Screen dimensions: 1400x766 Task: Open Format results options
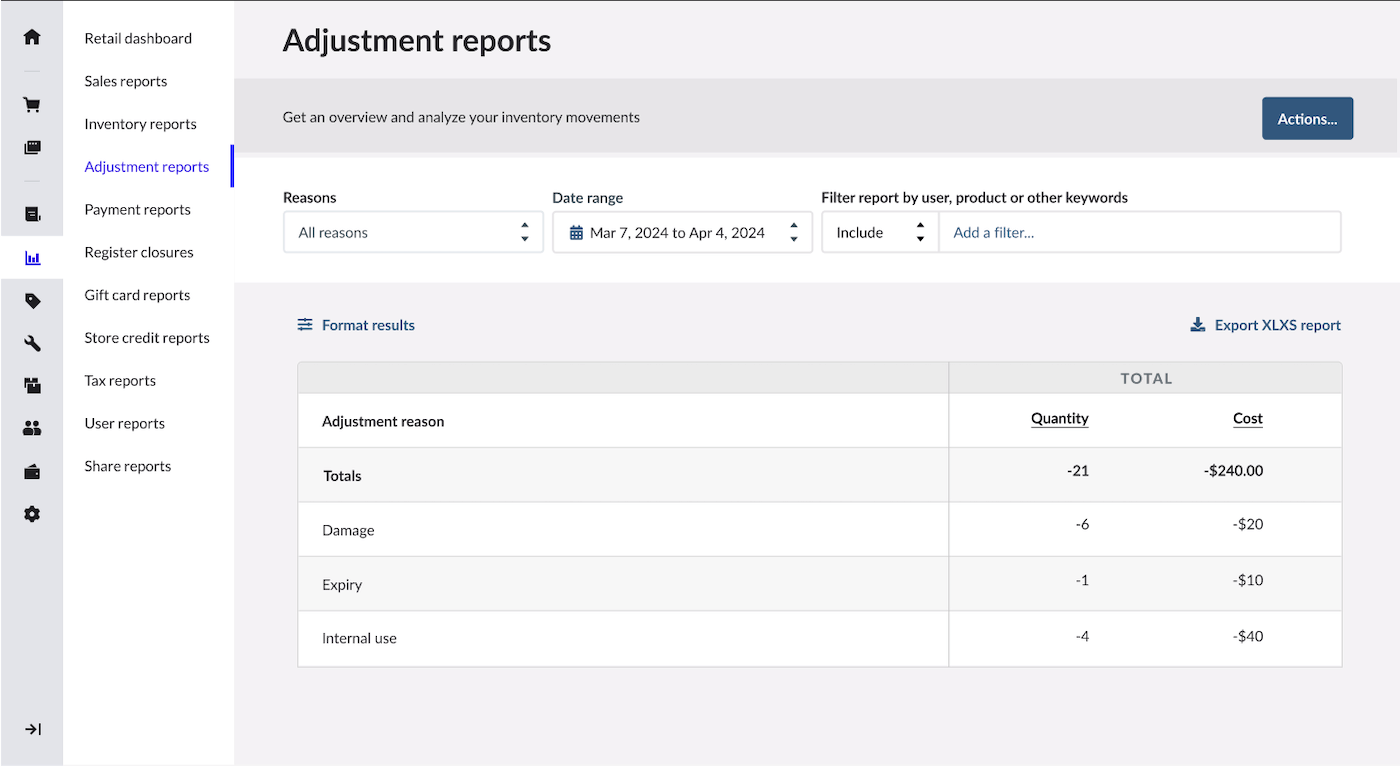356,325
